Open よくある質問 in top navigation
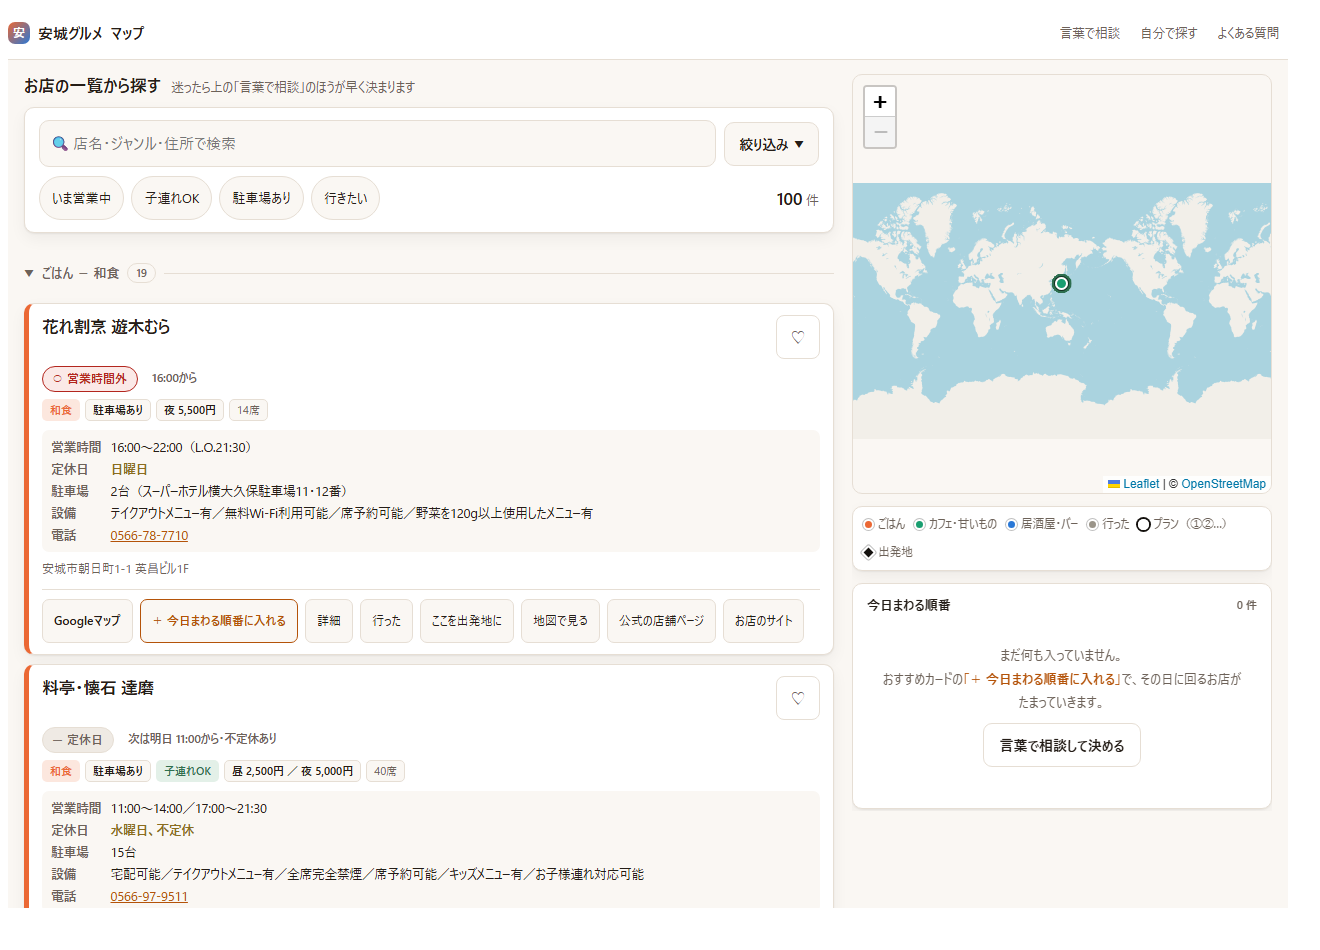This screenshot has width=1320, height=950. click(x=1248, y=33)
